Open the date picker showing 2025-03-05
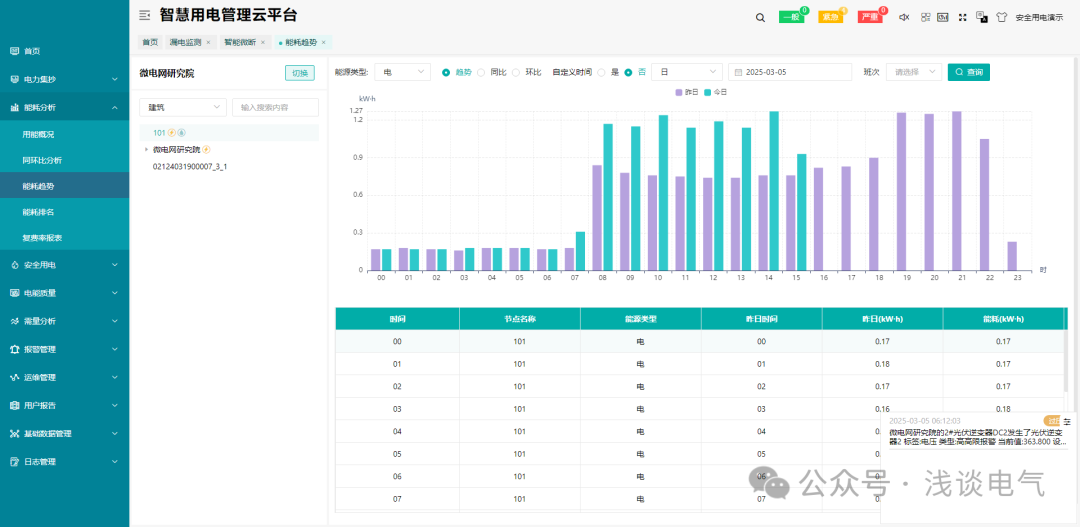The height and width of the screenshot is (527, 1080). pos(790,72)
